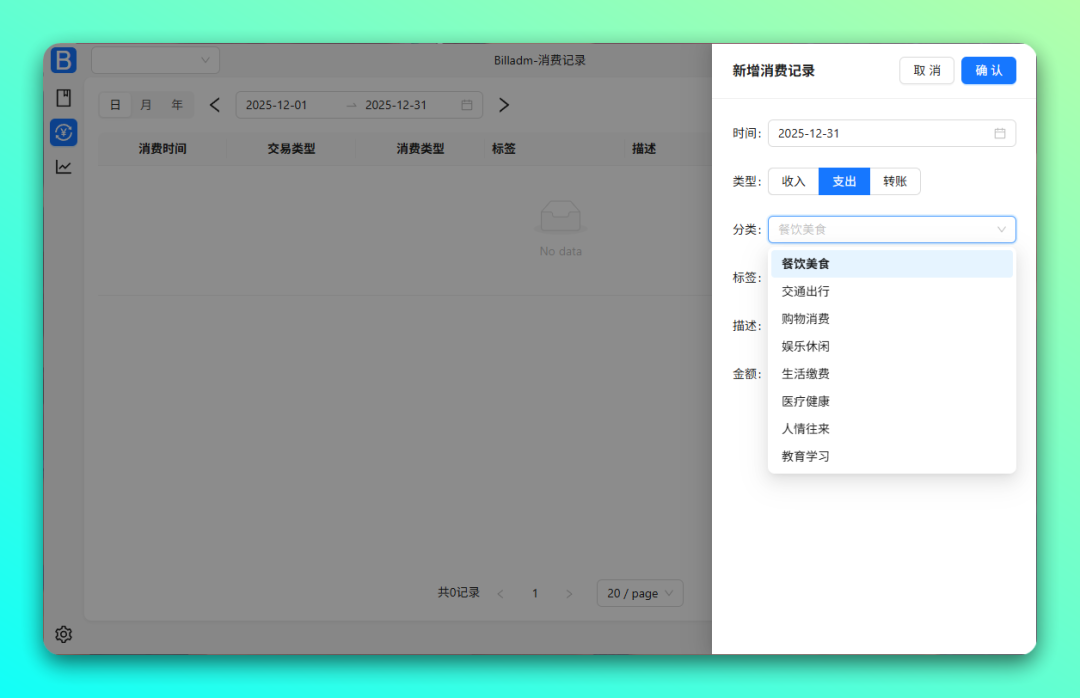Choose 医疗健康 from category list
The width and height of the screenshot is (1080, 698).
(806, 401)
